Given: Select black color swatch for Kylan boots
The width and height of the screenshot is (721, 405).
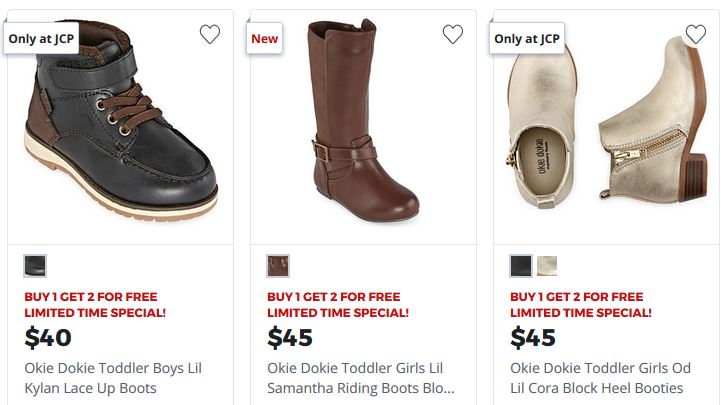Looking at the screenshot, I should point(35,266).
